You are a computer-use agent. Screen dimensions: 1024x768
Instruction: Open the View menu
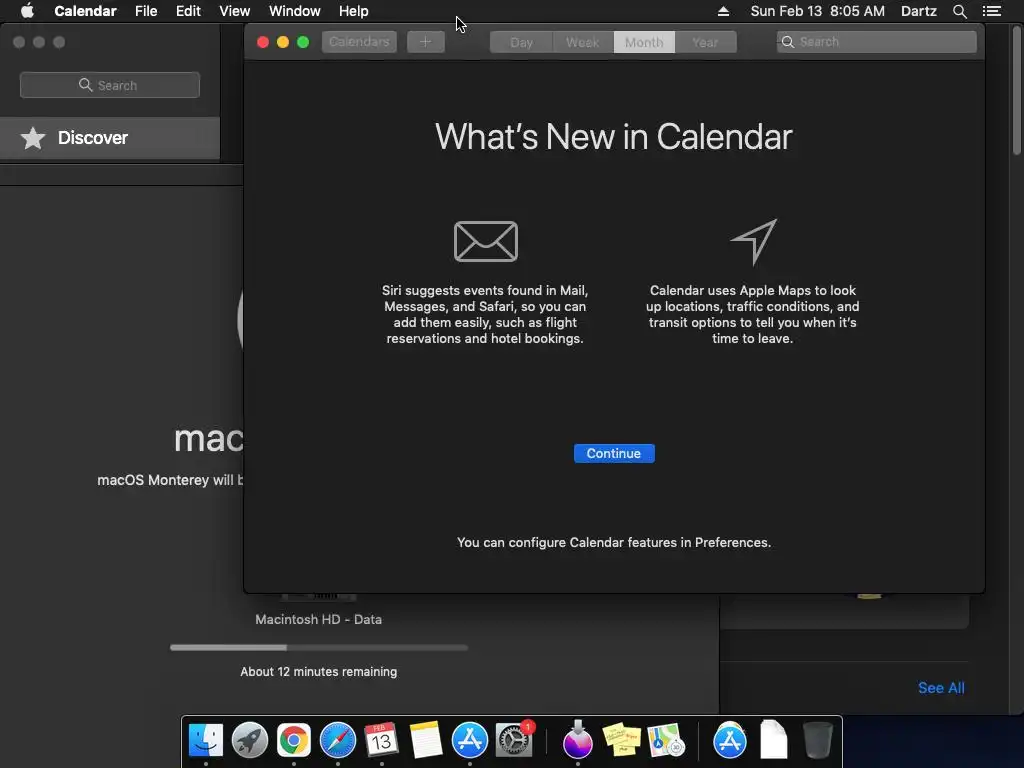234,11
